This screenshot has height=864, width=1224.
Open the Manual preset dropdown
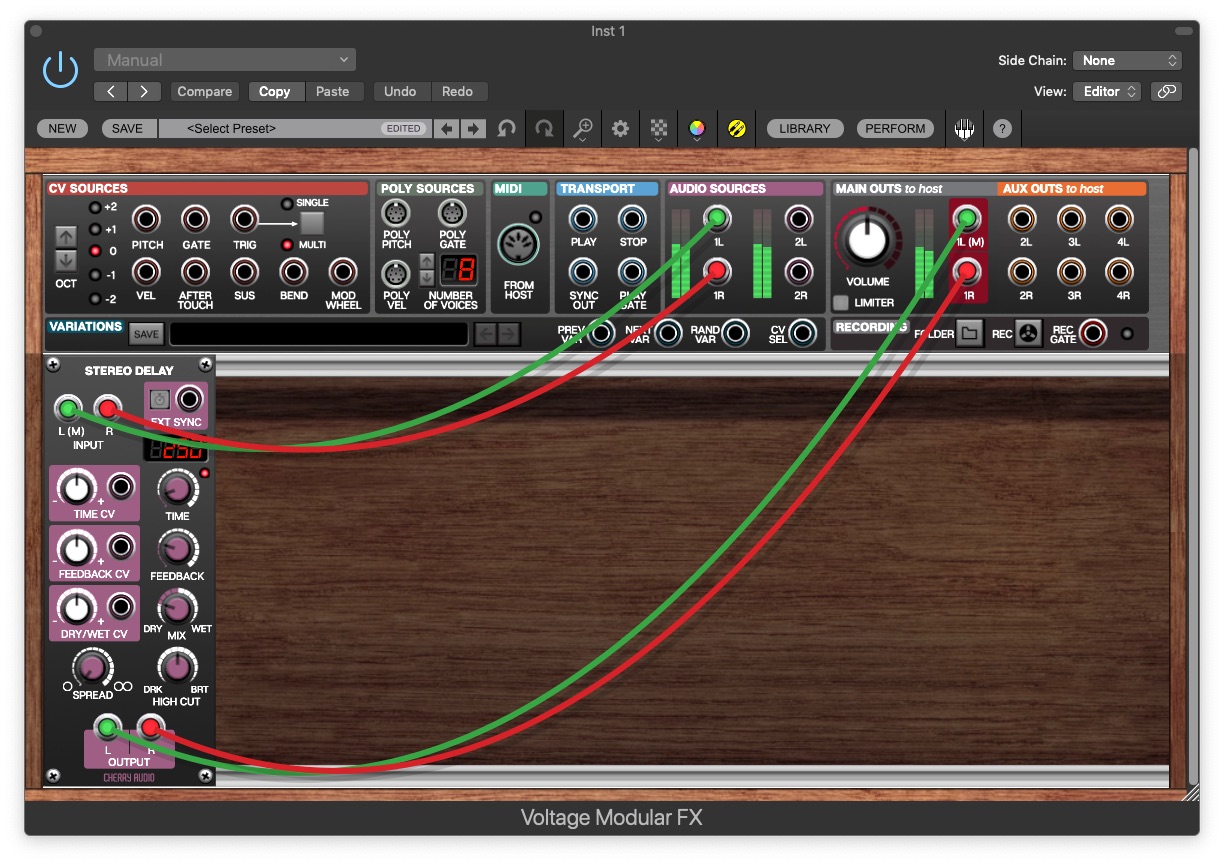coord(225,60)
